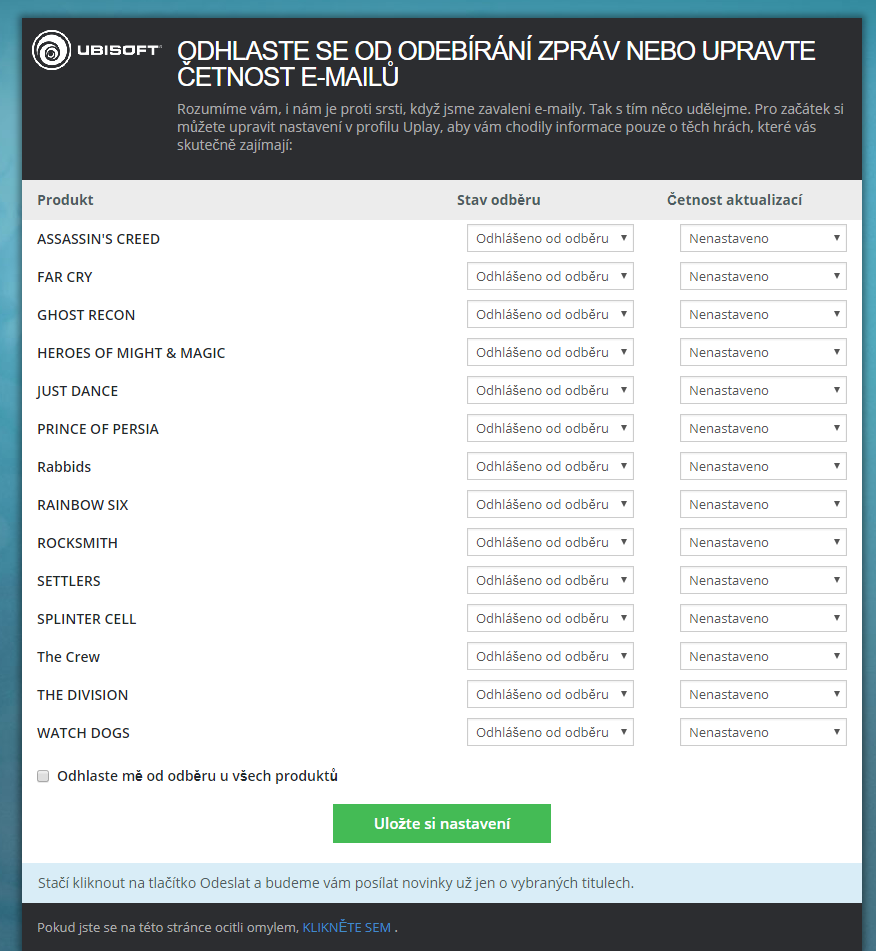The image size is (876, 951).
Task: Follow the 'KLIKNĚTE SEM' link
Action: (346, 927)
